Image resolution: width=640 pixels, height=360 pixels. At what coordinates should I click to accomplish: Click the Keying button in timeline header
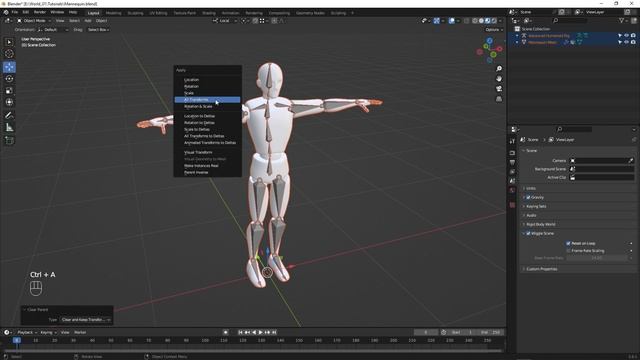[x=48, y=332]
